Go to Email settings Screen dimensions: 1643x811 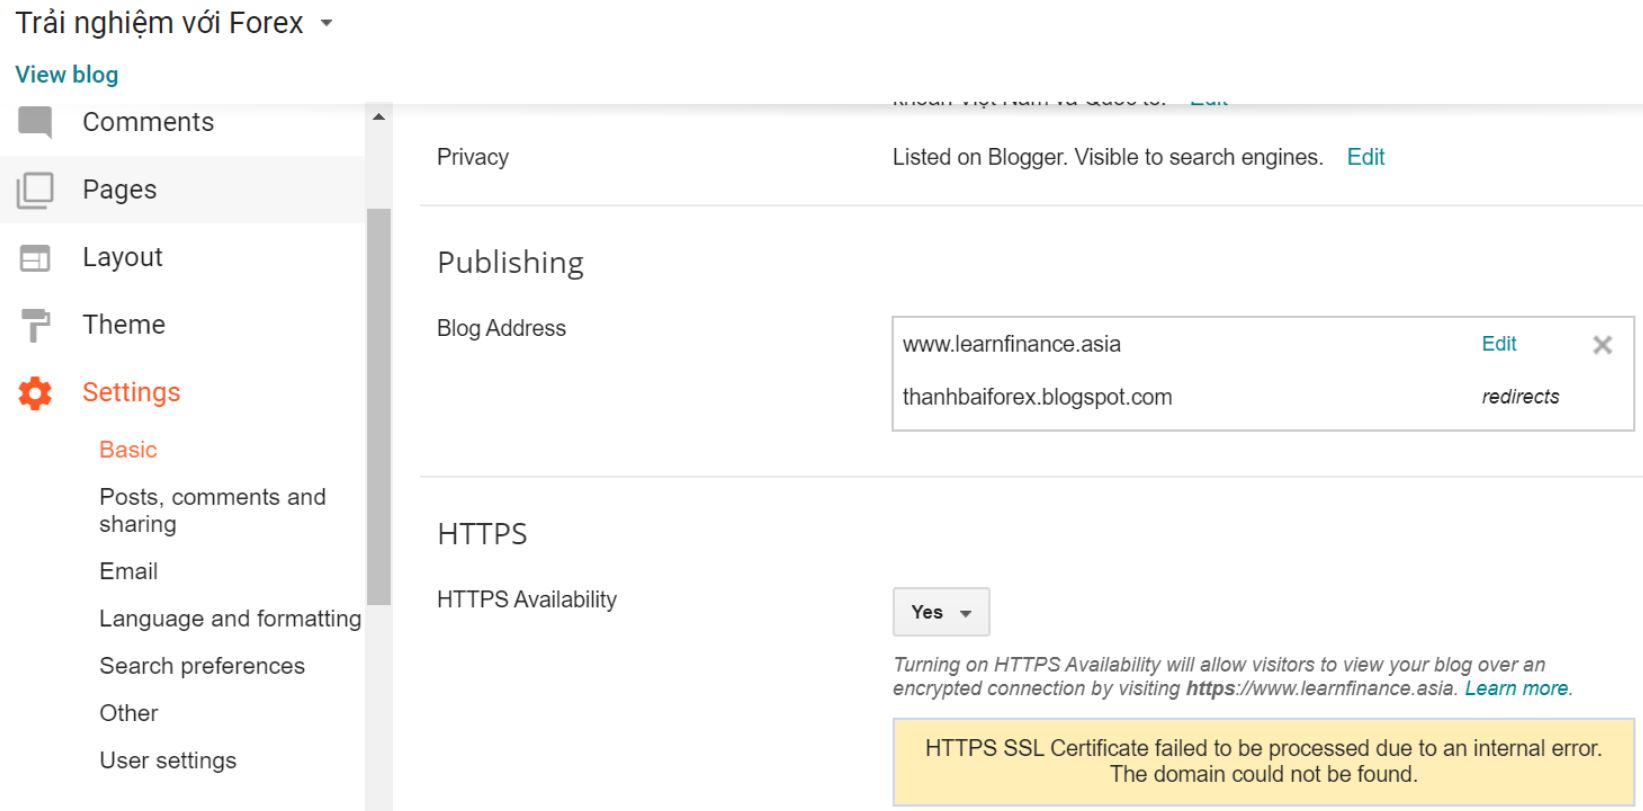coord(128,571)
